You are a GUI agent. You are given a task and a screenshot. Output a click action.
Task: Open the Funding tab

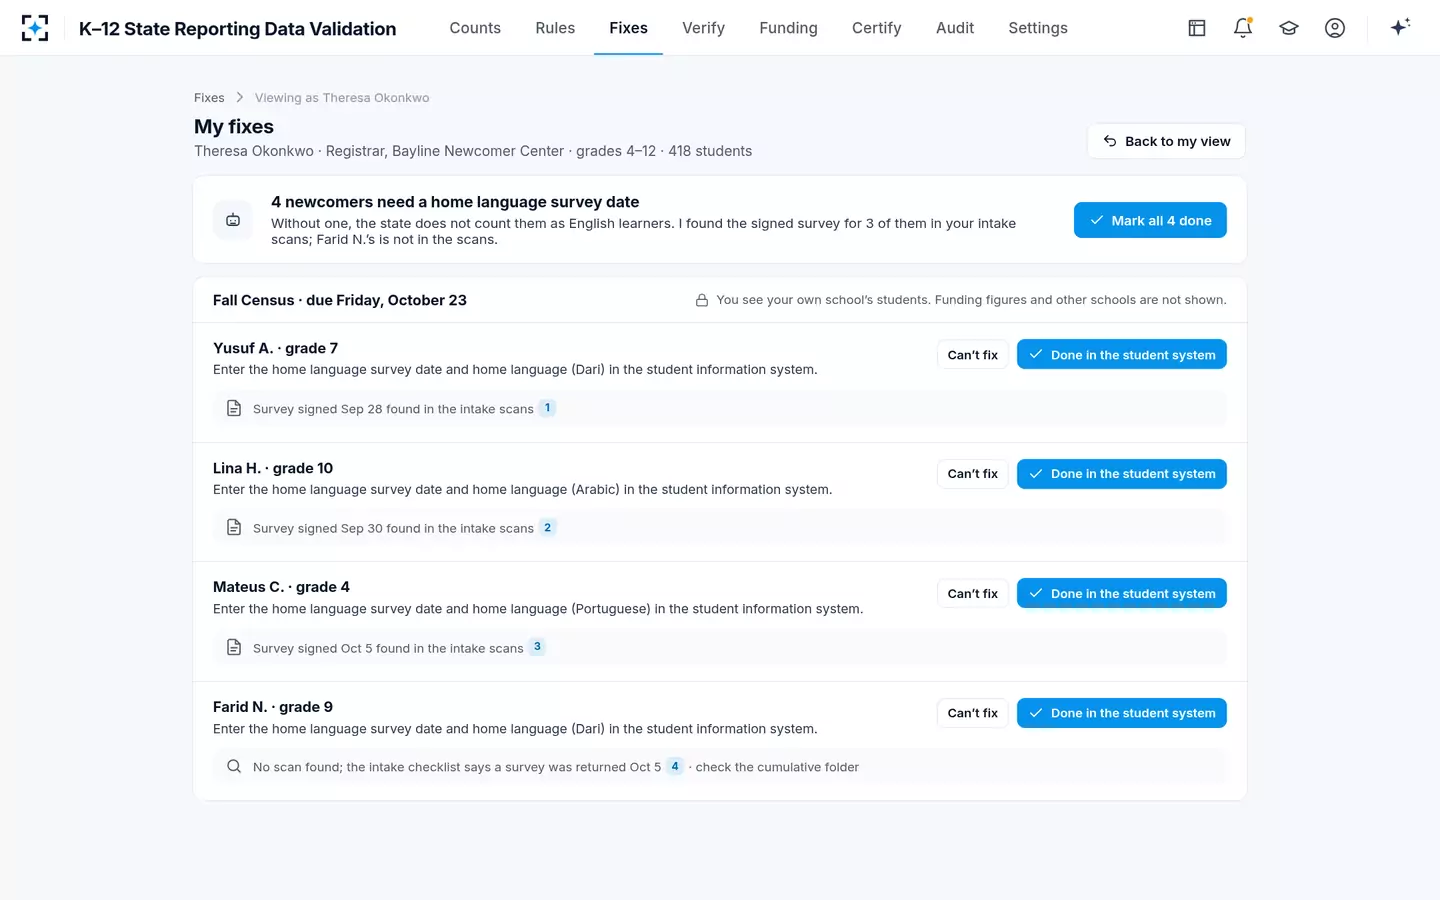[788, 28]
